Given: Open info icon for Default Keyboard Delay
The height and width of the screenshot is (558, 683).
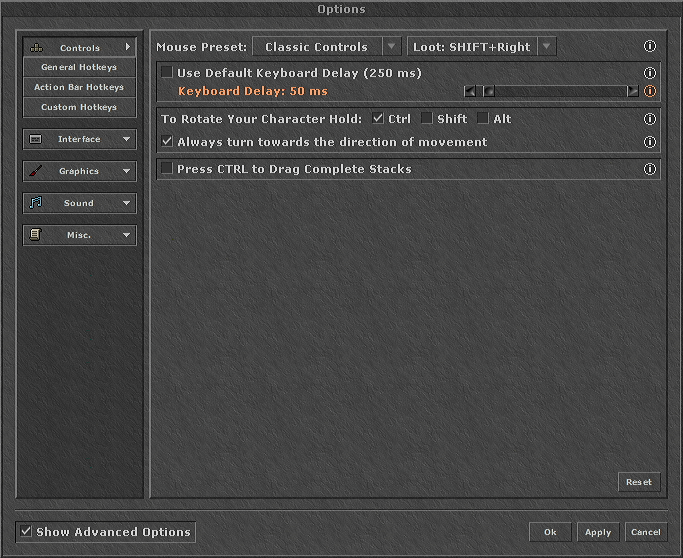Looking at the screenshot, I should pyautogui.click(x=649, y=73).
